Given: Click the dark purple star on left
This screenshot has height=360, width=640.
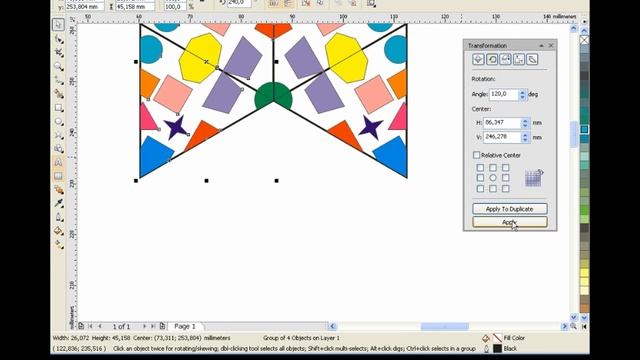Looking at the screenshot, I should [x=176, y=127].
